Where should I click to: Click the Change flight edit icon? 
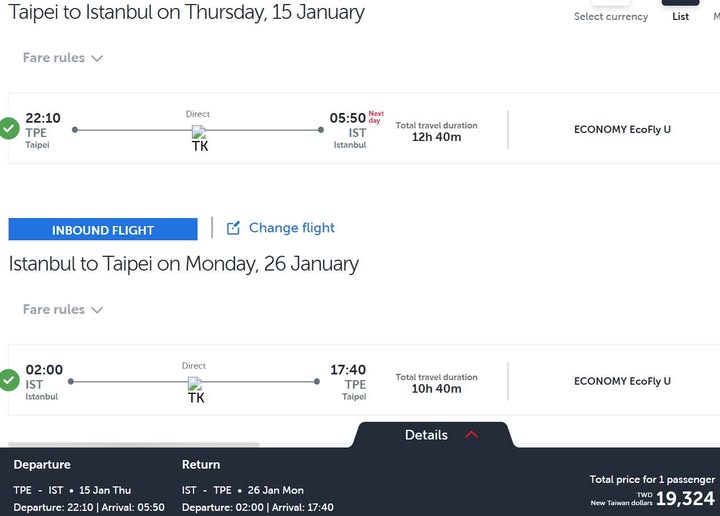(x=233, y=228)
